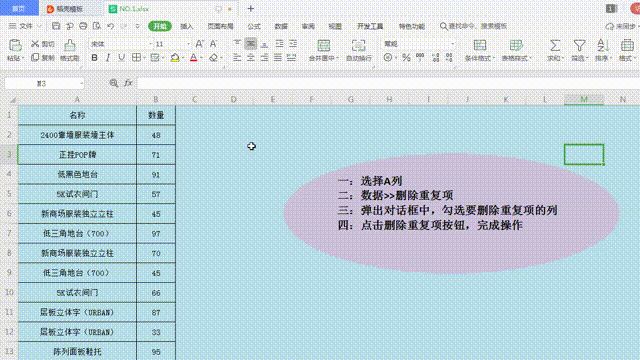Toggle middle vertical alignment

click(x=251, y=43)
